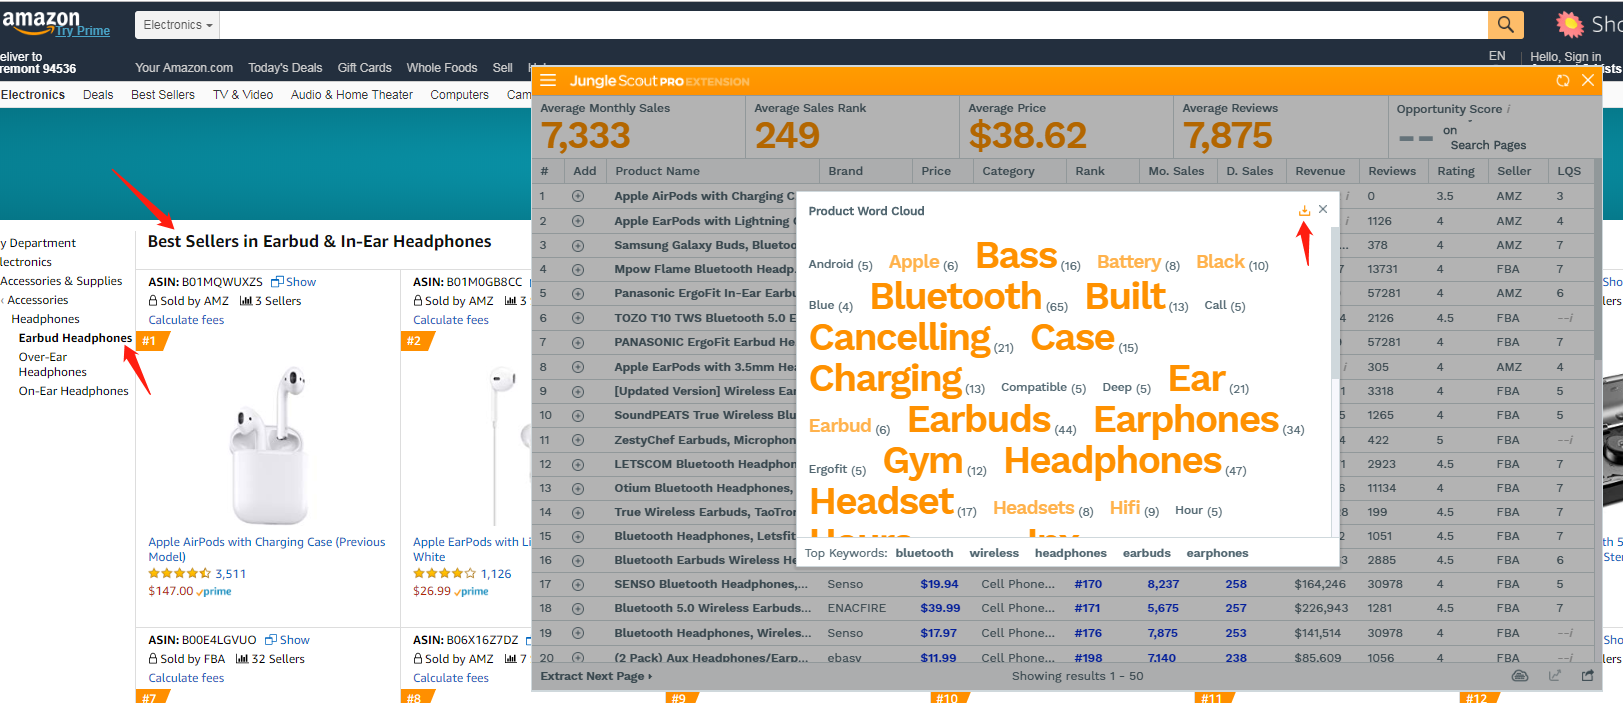Click the Amazon search input field
The image size is (1623, 703).
click(x=854, y=25)
